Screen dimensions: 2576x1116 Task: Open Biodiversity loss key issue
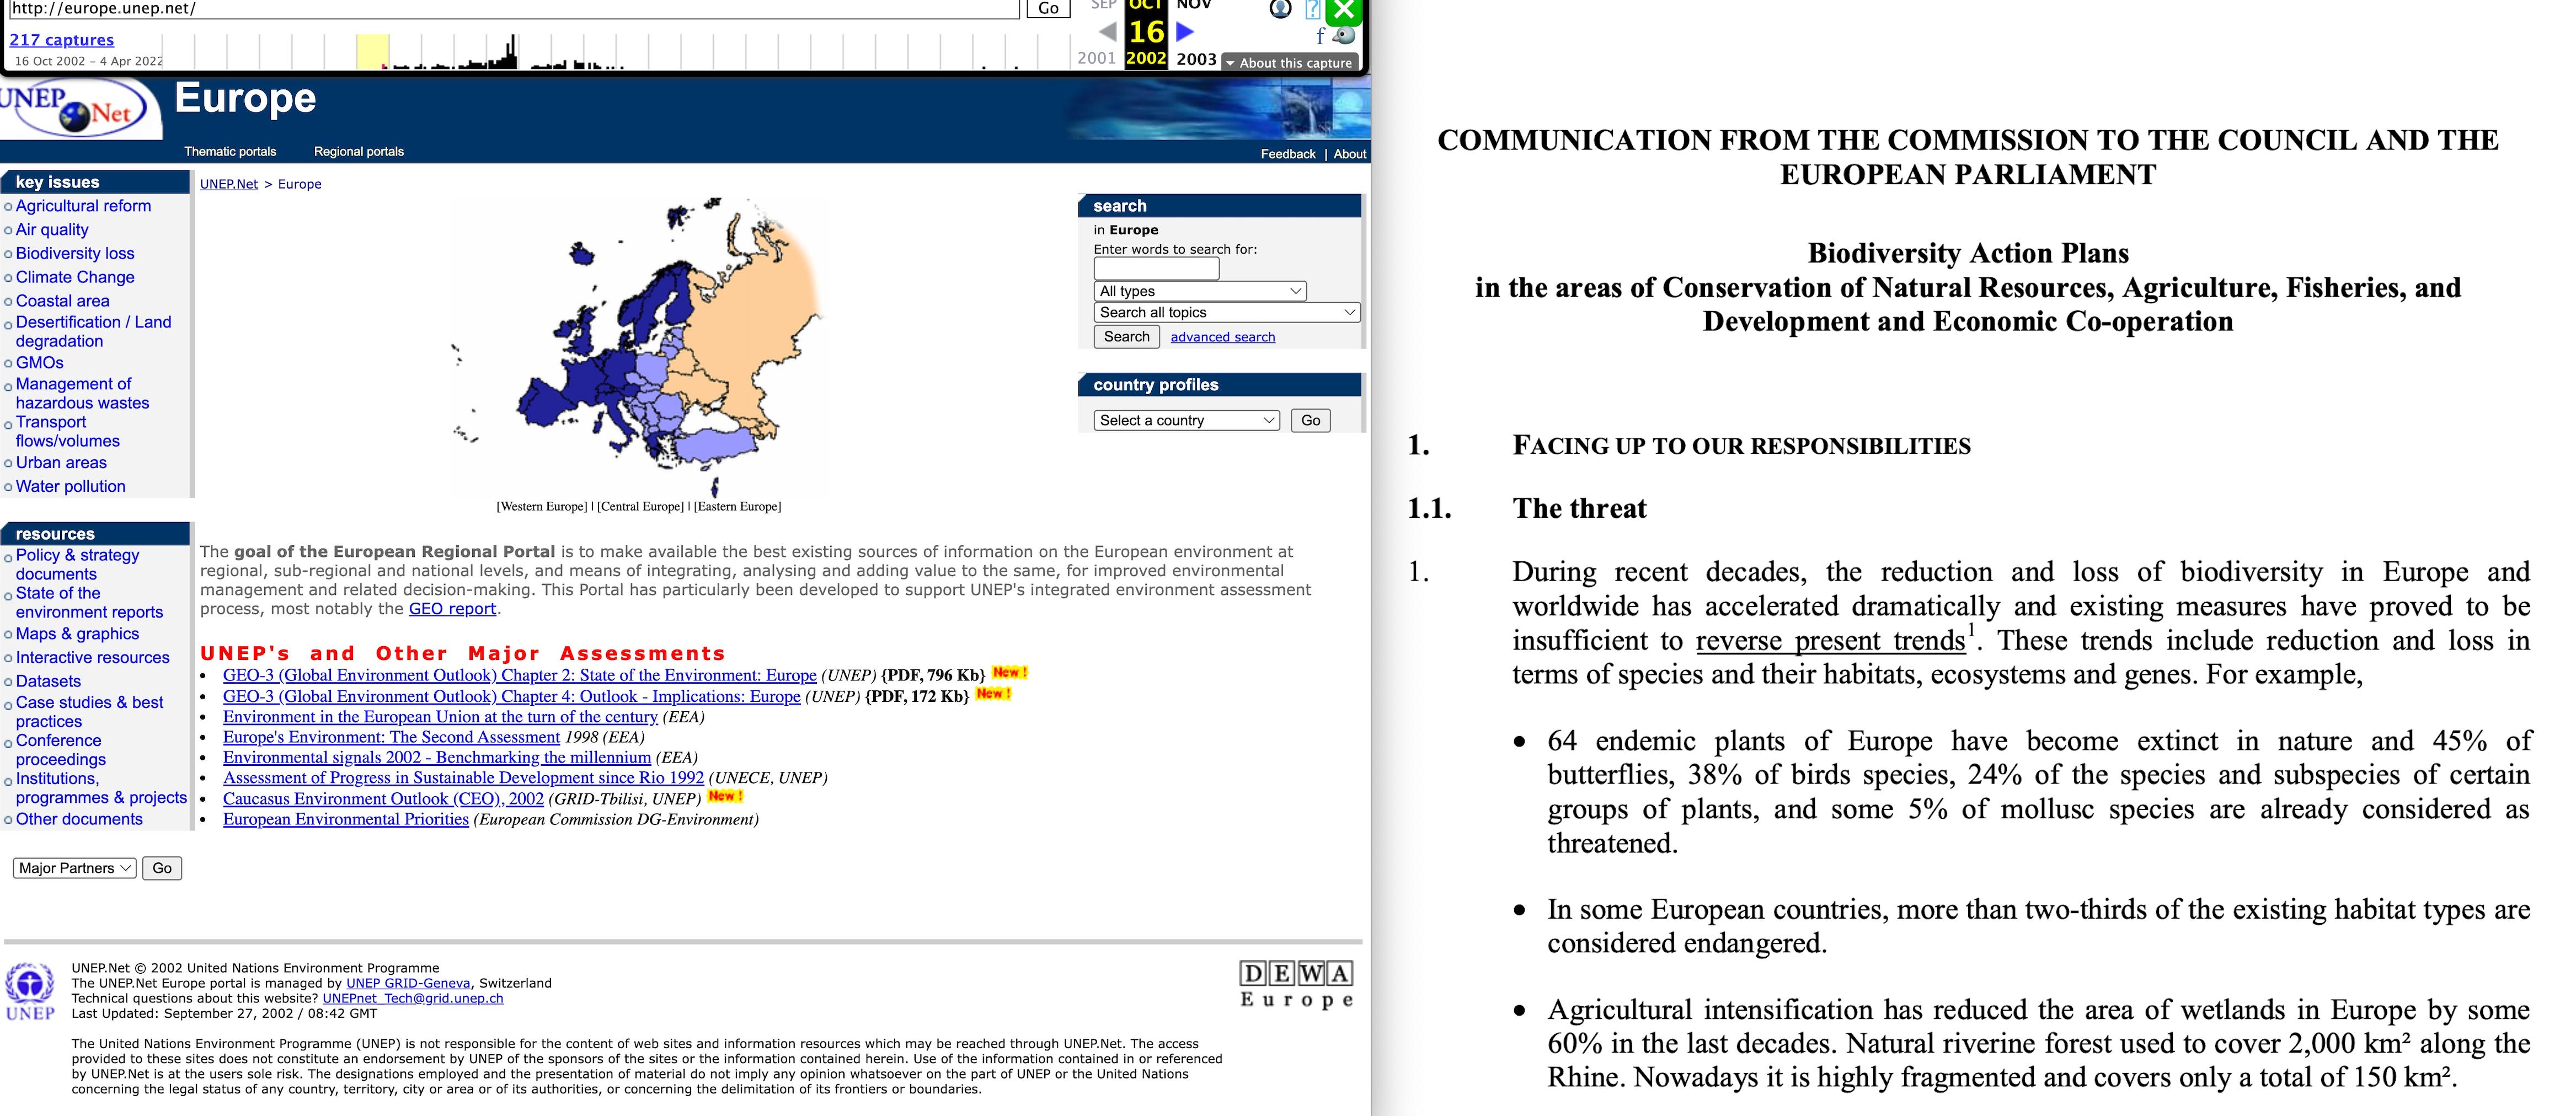tap(75, 254)
